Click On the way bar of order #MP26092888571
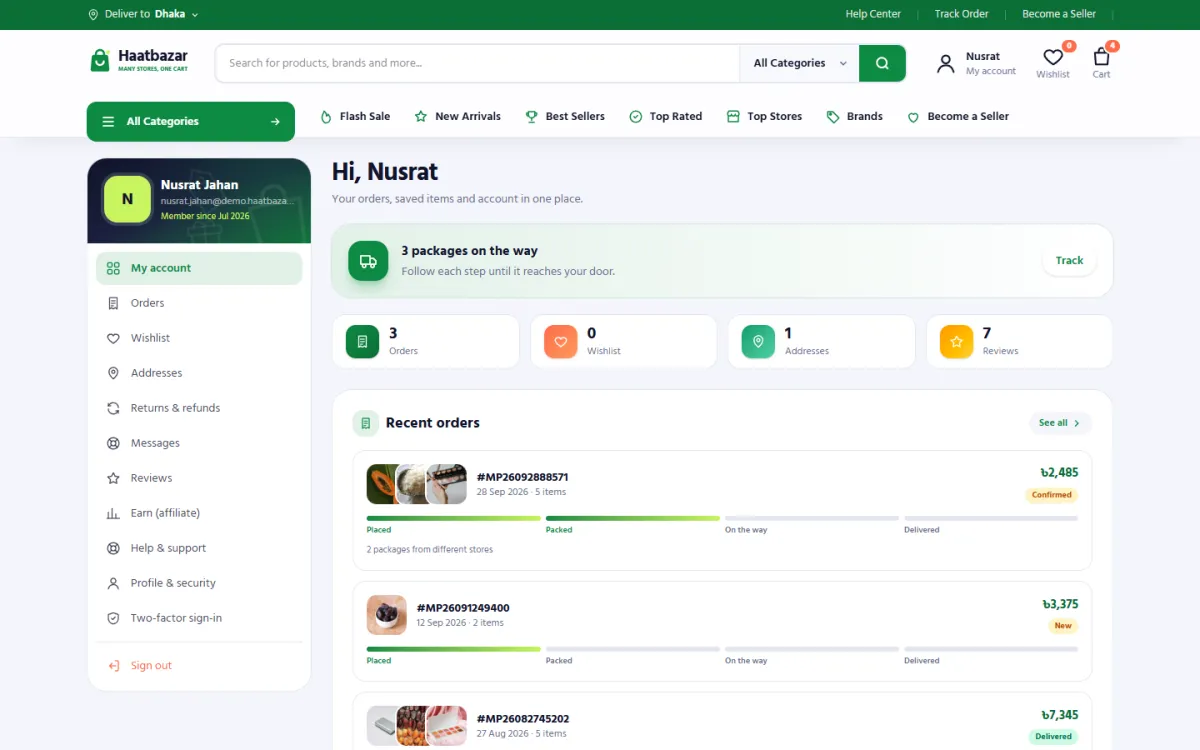 point(812,518)
